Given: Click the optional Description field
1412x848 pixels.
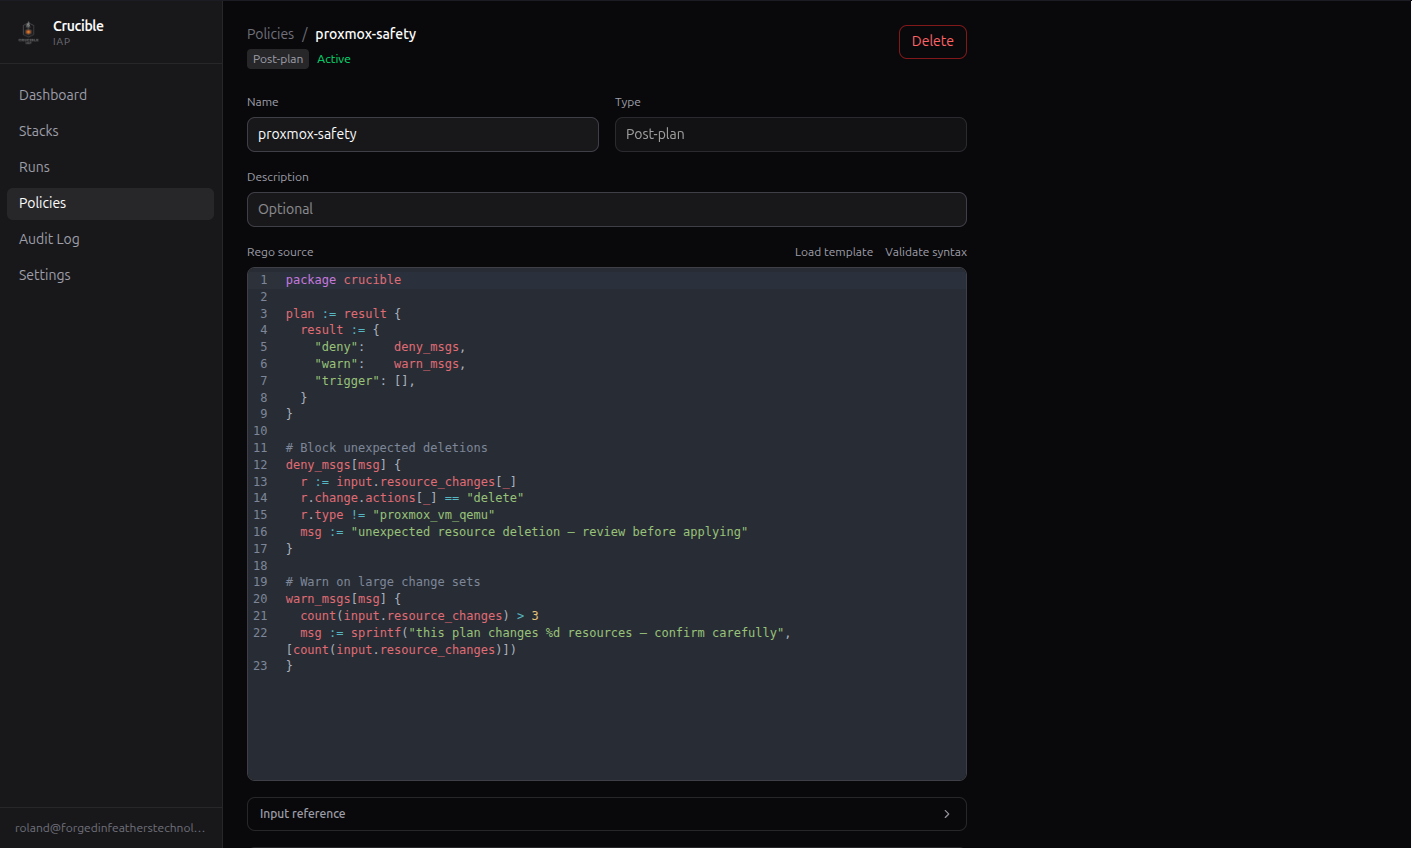Looking at the screenshot, I should click(x=606, y=209).
